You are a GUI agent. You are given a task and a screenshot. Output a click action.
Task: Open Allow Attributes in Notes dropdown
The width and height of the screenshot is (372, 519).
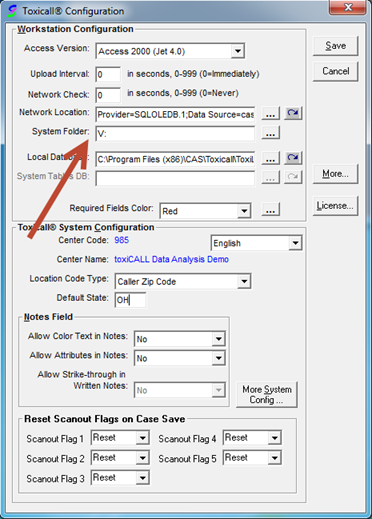pyautogui.click(x=218, y=358)
